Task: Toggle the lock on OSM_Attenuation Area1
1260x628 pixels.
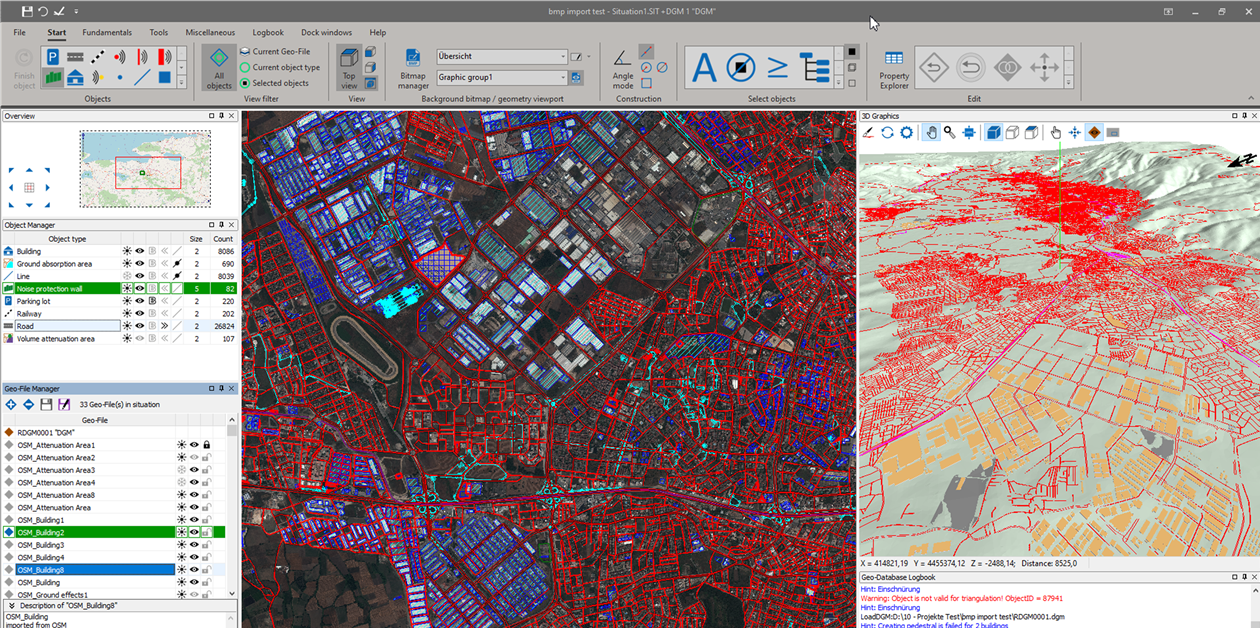Action: [206, 445]
